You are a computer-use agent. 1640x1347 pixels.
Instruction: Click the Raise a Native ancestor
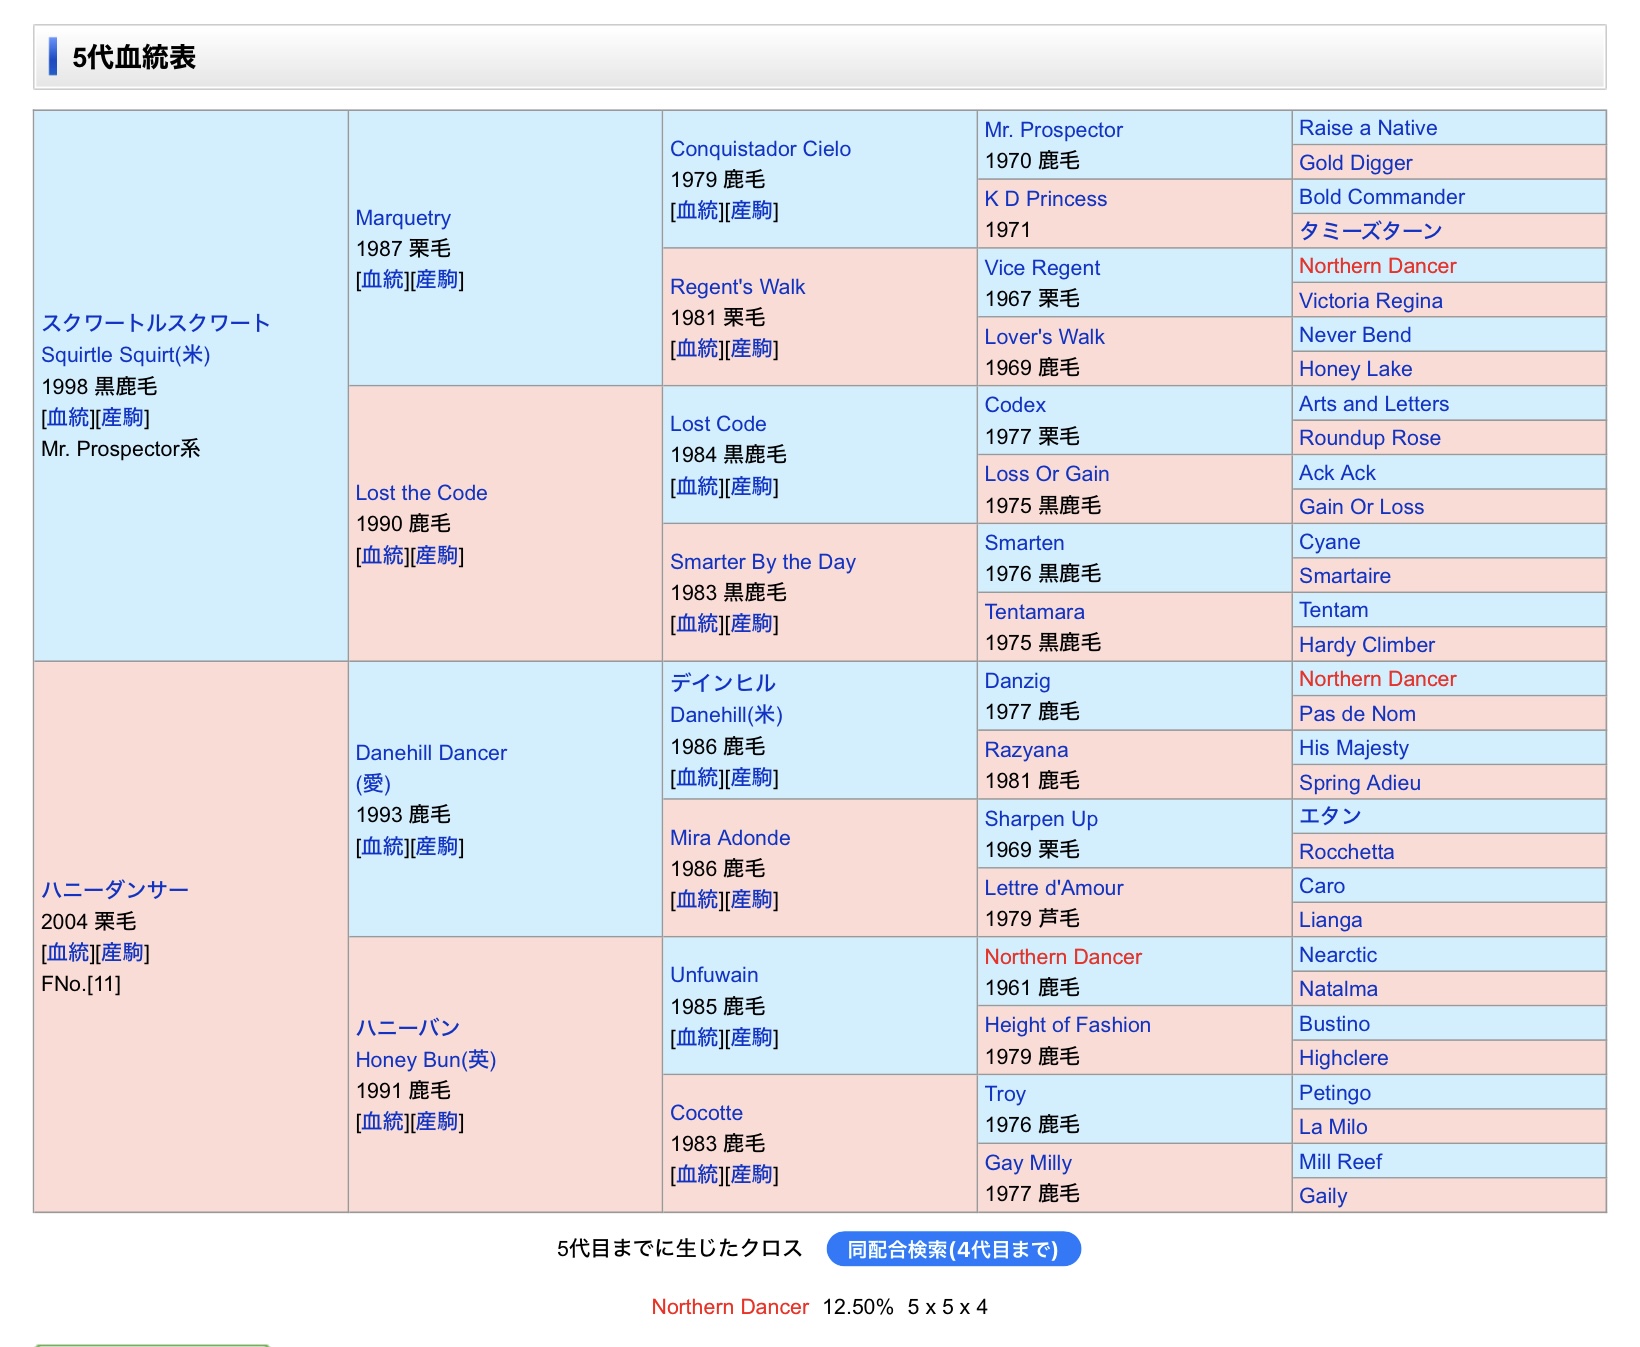click(1367, 128)
